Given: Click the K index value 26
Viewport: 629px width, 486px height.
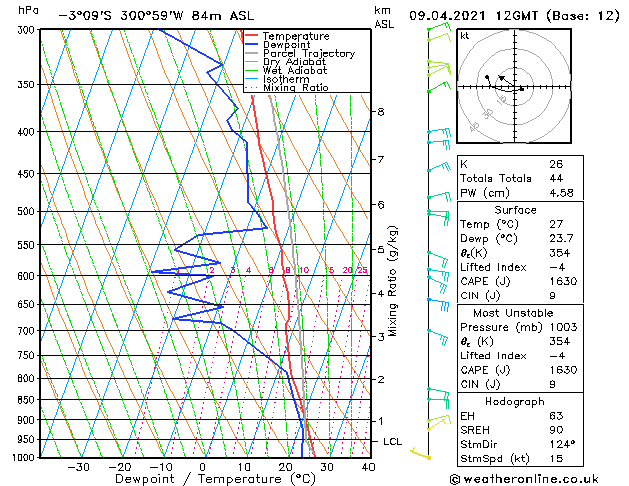Looking at the screenshot, I should pos(556,164).
